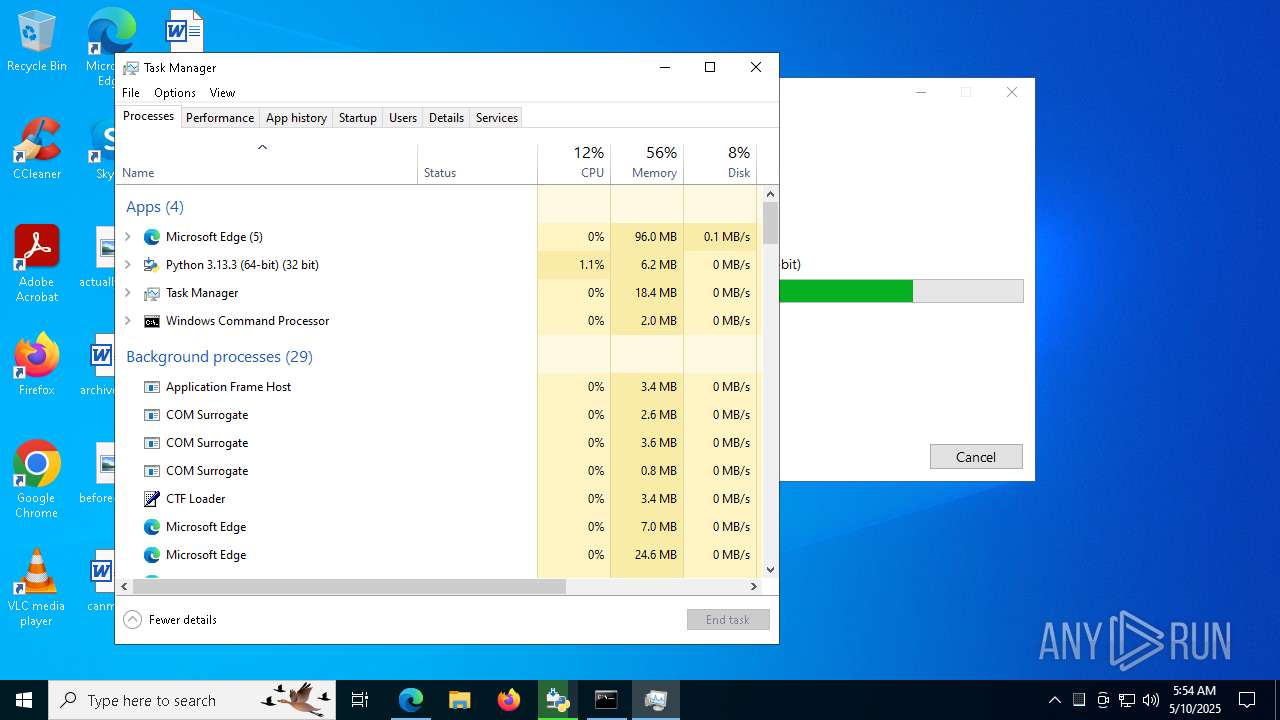Click the Python 3.13.3 process icon
Screen dimensions: 1280x720
(152, 265)
